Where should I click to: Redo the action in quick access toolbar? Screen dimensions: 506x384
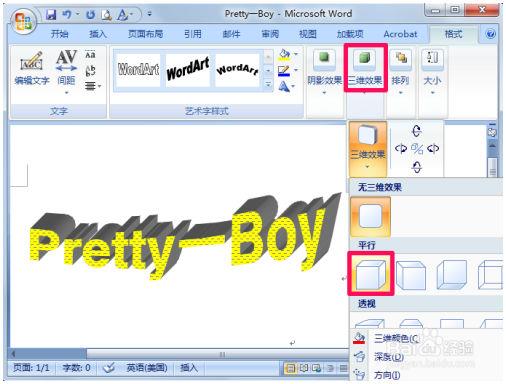click(x=90, y=14)
